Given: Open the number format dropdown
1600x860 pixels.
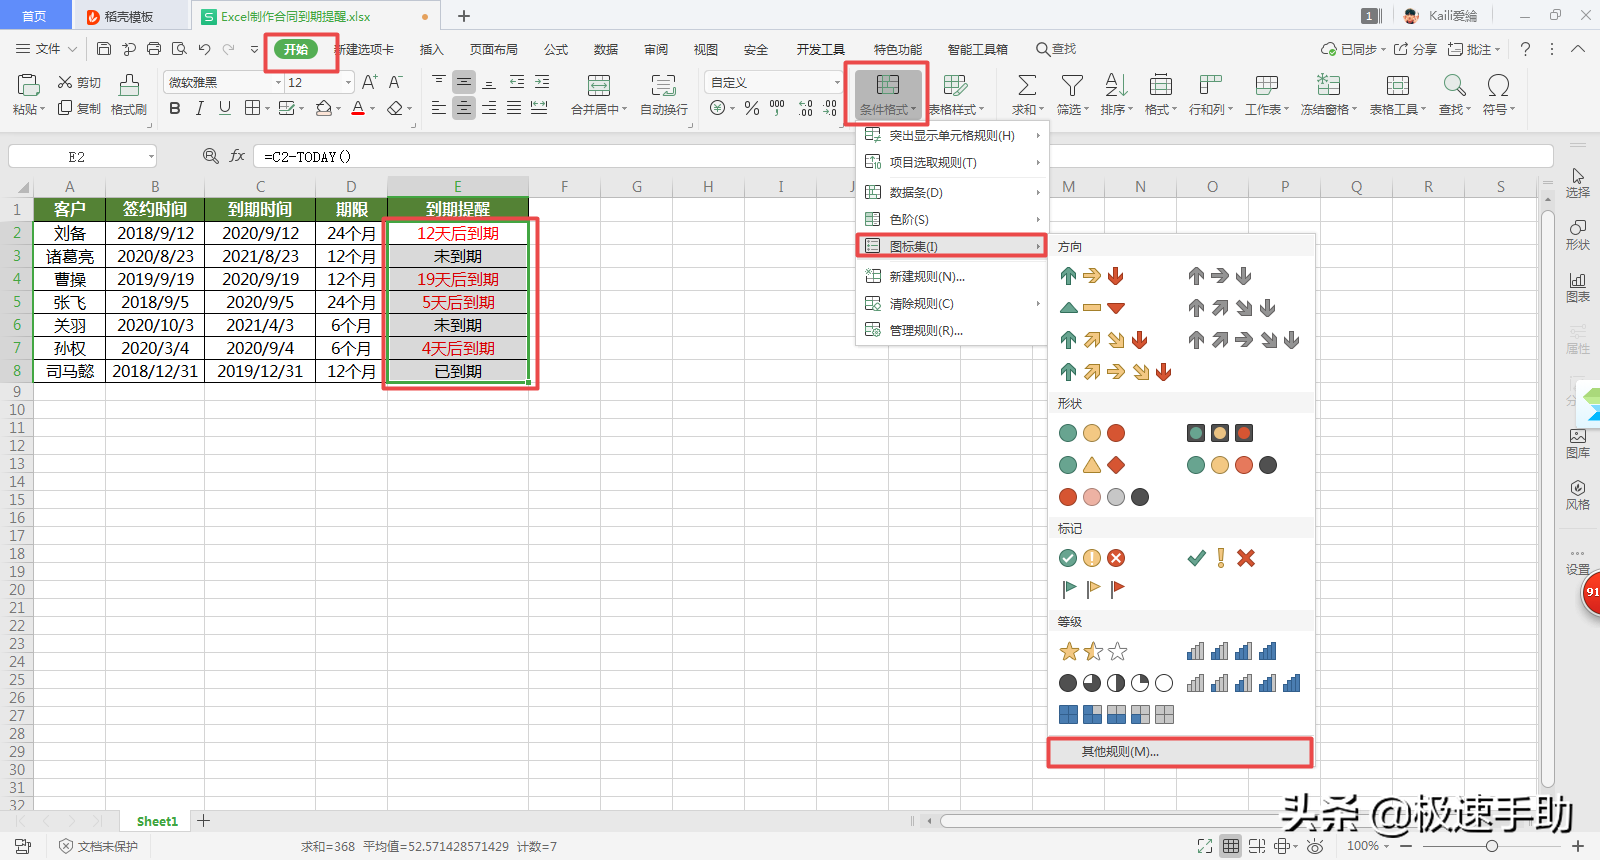Looking at the screenshot, I should point(837,83).
